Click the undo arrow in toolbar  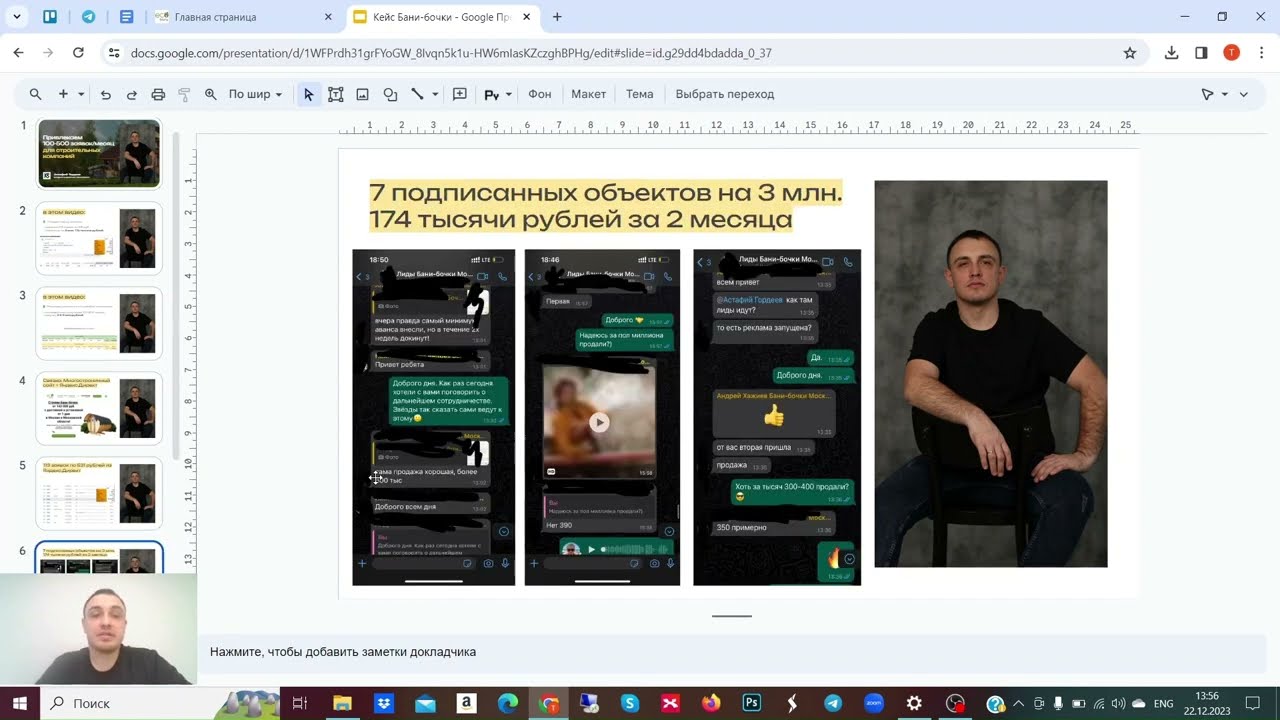[x=106, y=94]
